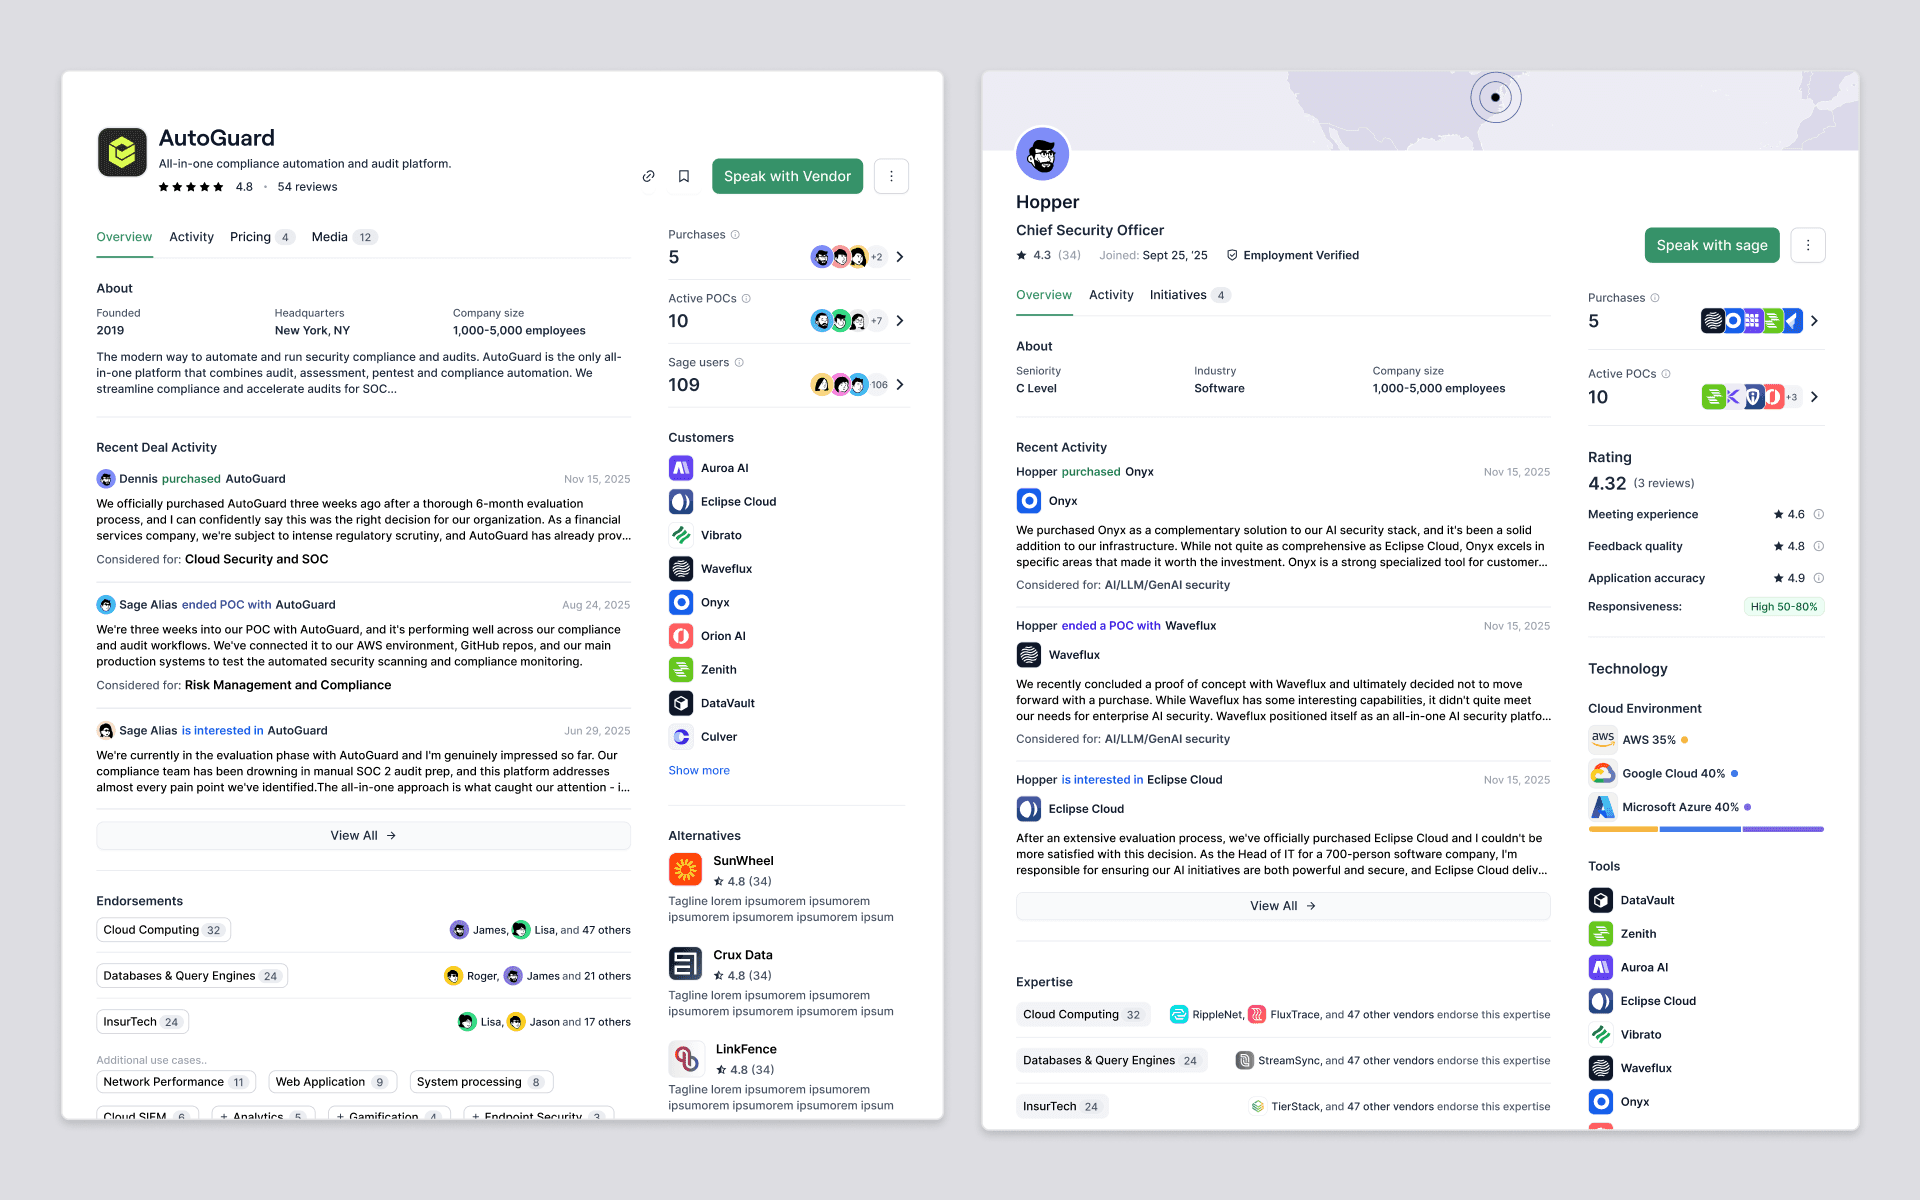Click the SunWheel alternative logo

(x=685, y=870)
